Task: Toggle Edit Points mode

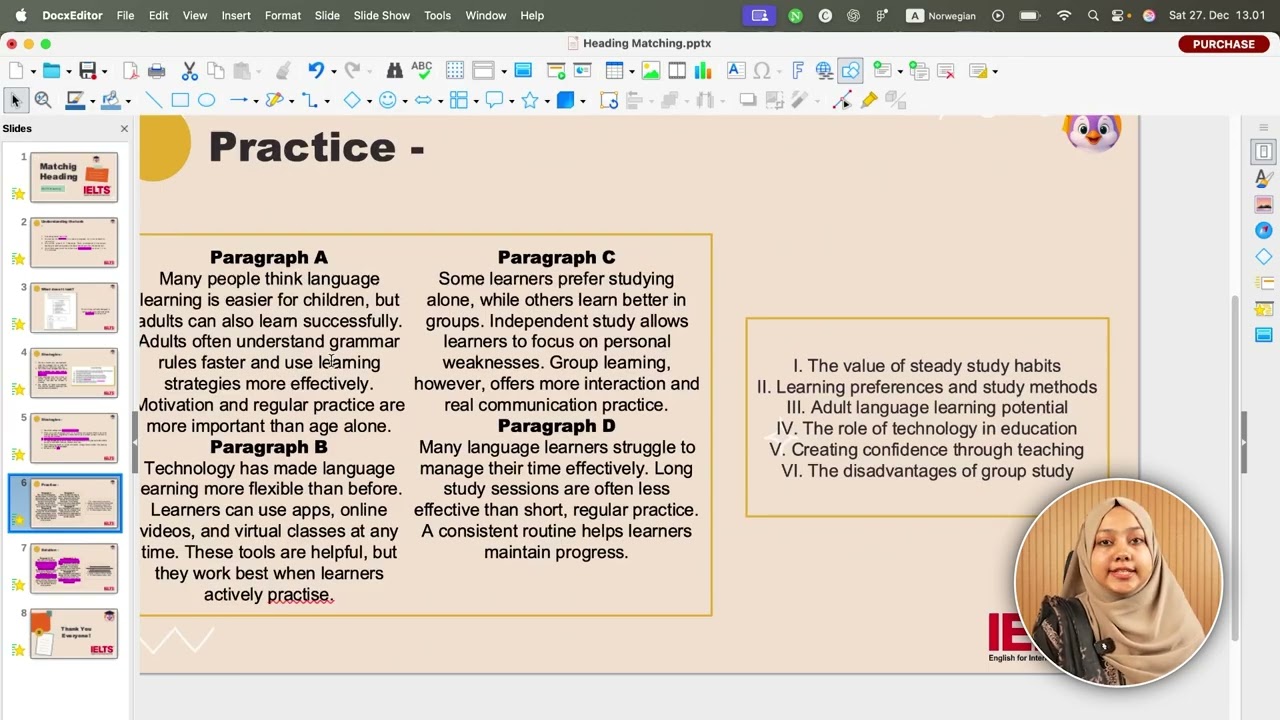Action: (x=842, y=100)
